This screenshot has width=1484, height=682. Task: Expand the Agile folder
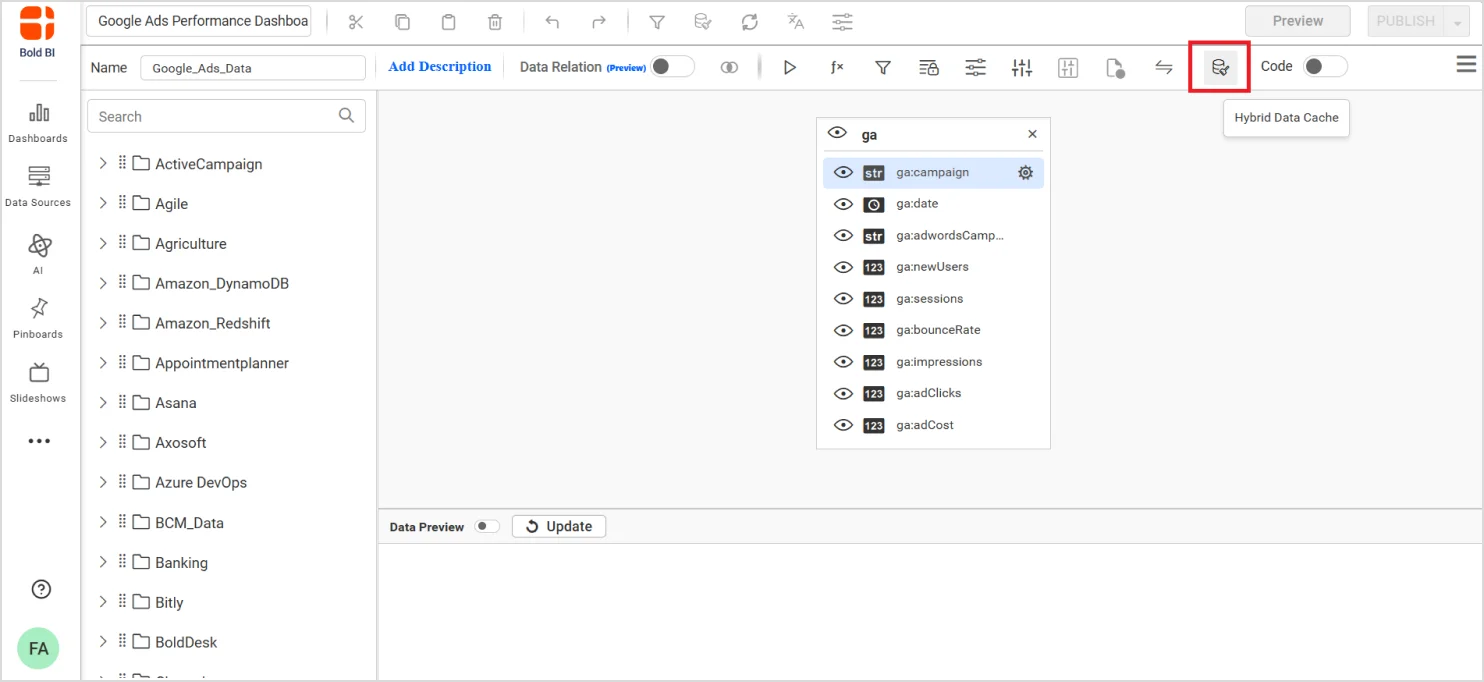click(103, 203)
